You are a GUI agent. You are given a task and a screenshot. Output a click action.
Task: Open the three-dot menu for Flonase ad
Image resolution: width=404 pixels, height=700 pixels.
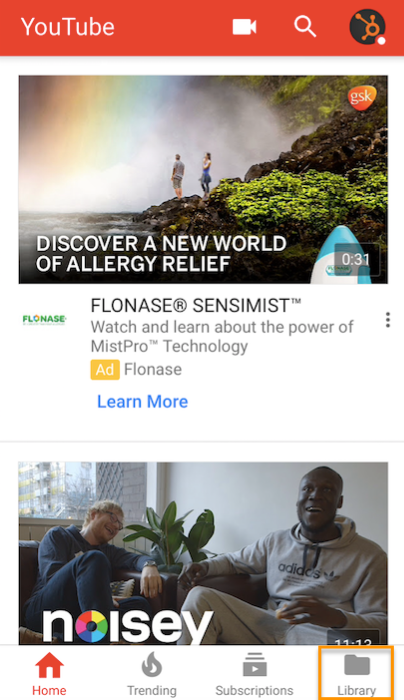pyautogui.click(x=387, y=320)
